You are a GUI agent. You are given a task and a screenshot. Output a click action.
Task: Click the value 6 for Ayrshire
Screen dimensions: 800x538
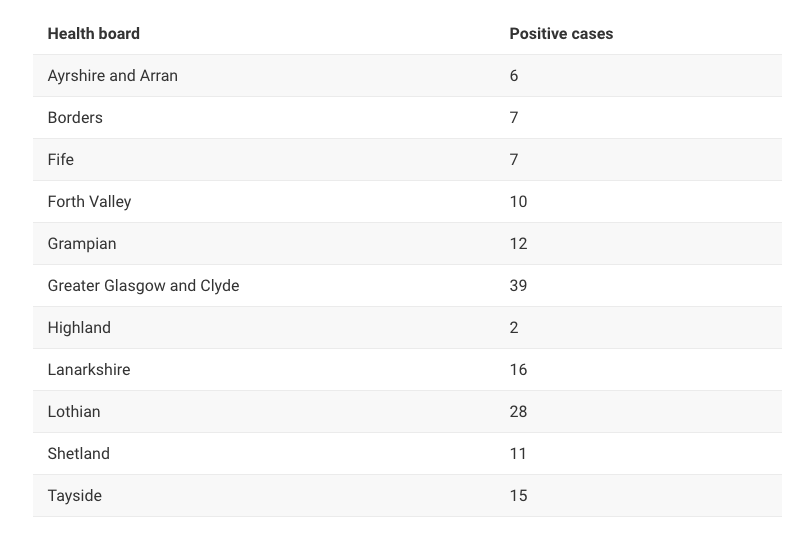click(514, 76)
